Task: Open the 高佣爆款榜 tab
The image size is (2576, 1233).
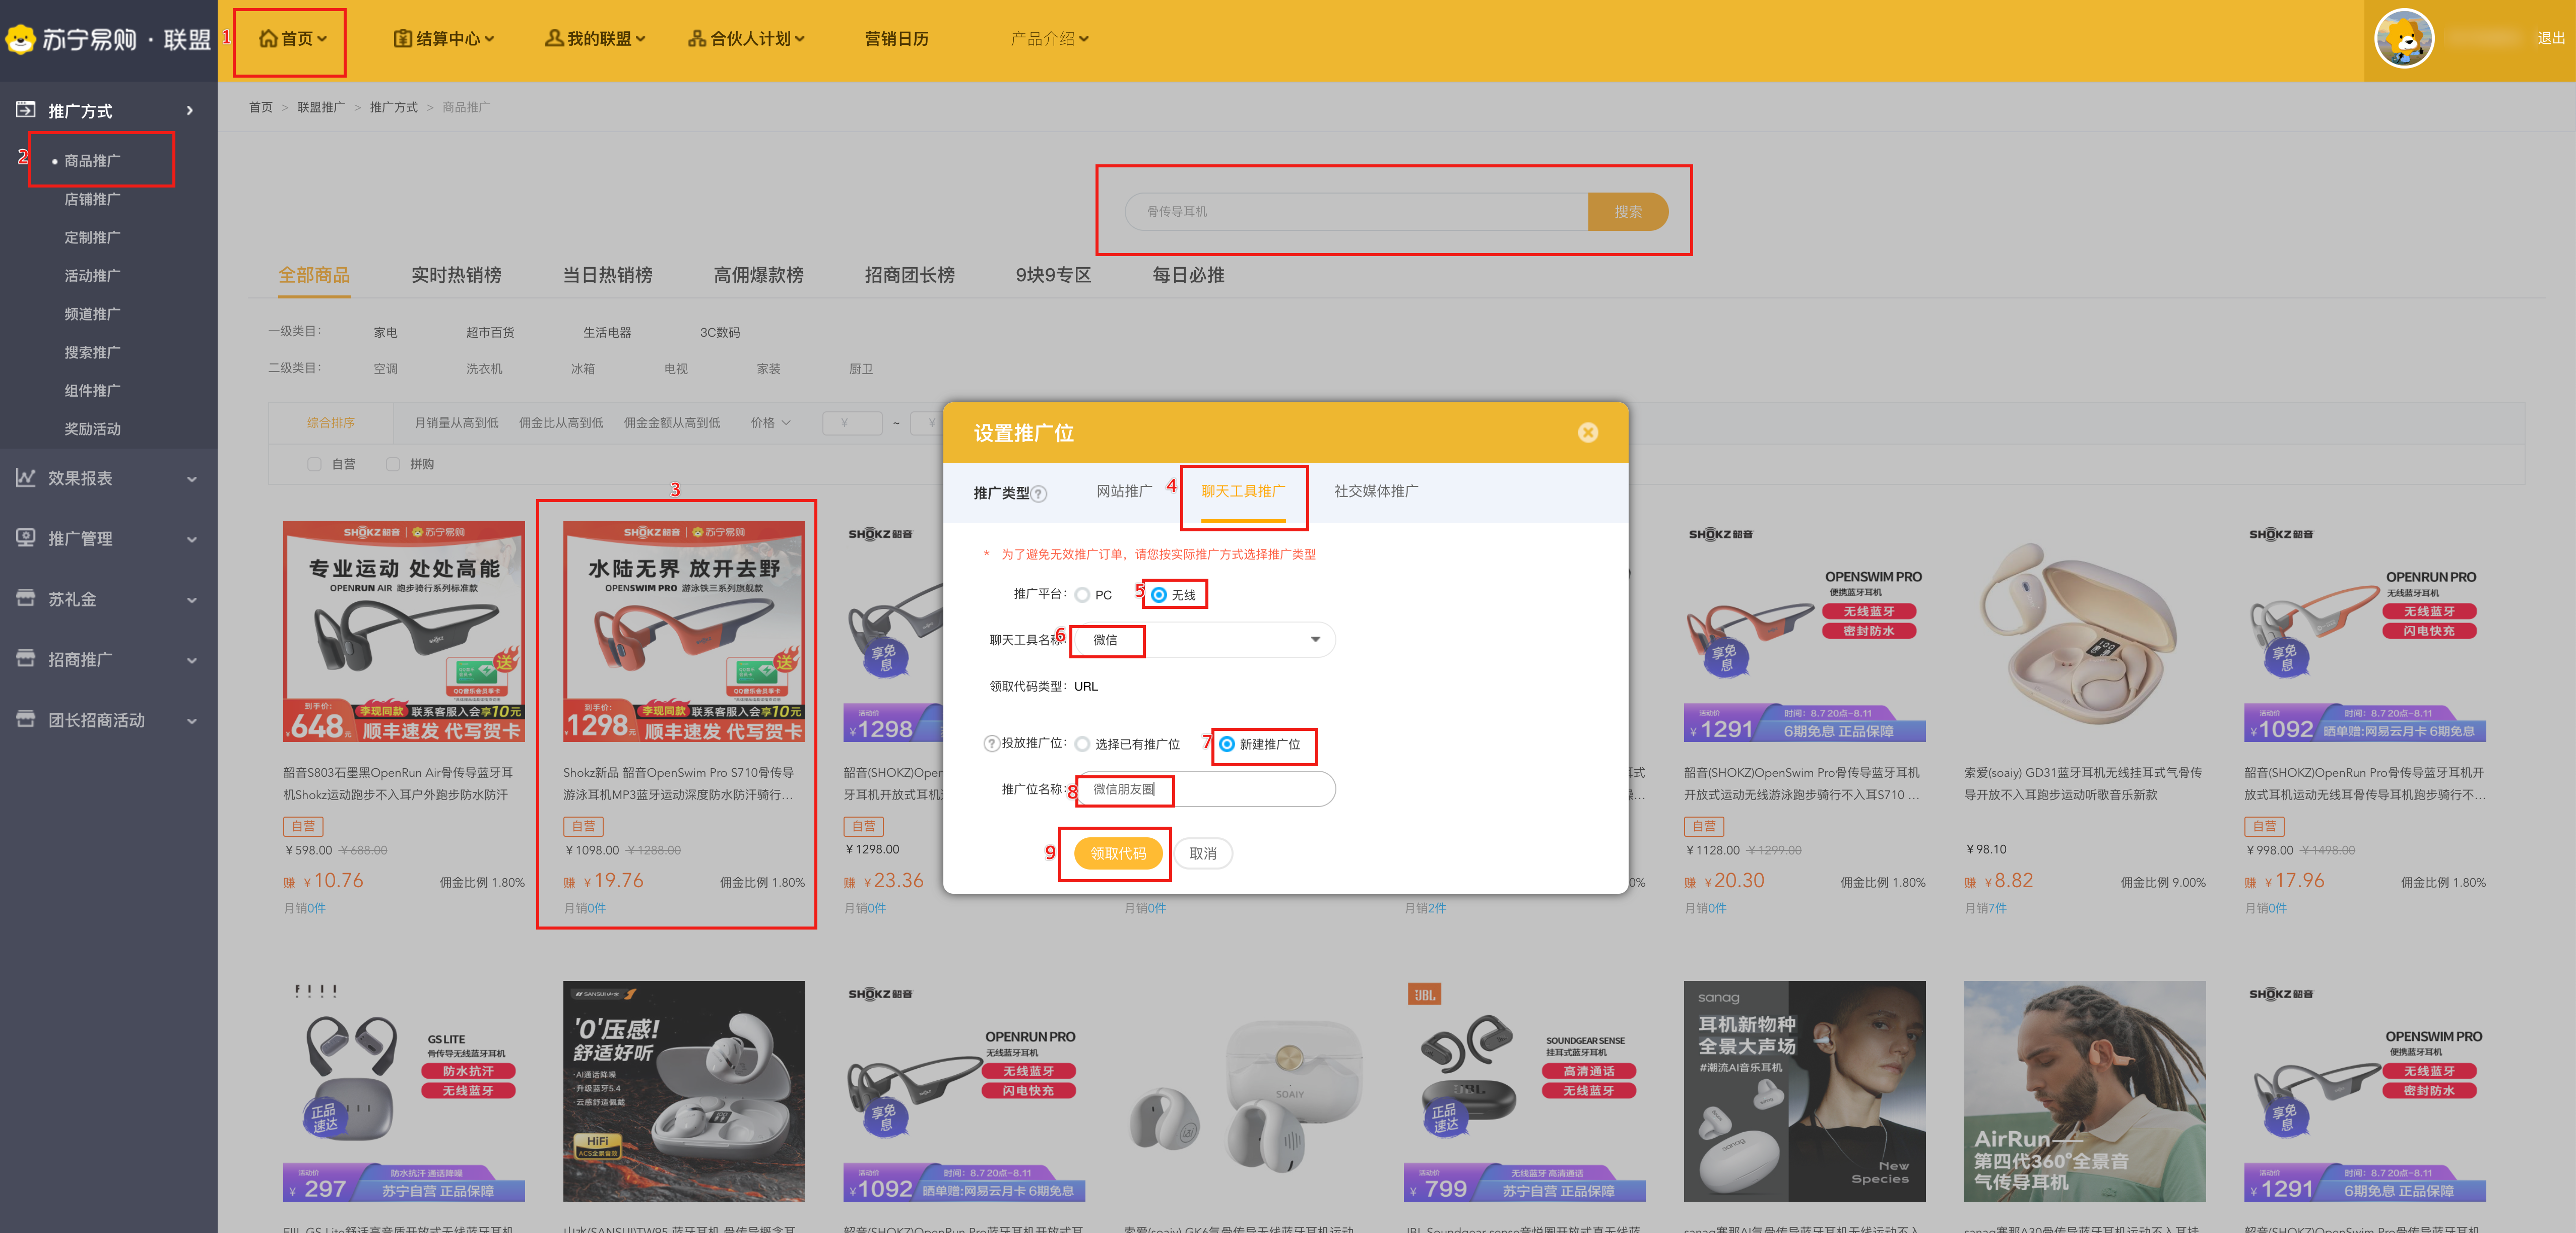Action: (758, 275)
